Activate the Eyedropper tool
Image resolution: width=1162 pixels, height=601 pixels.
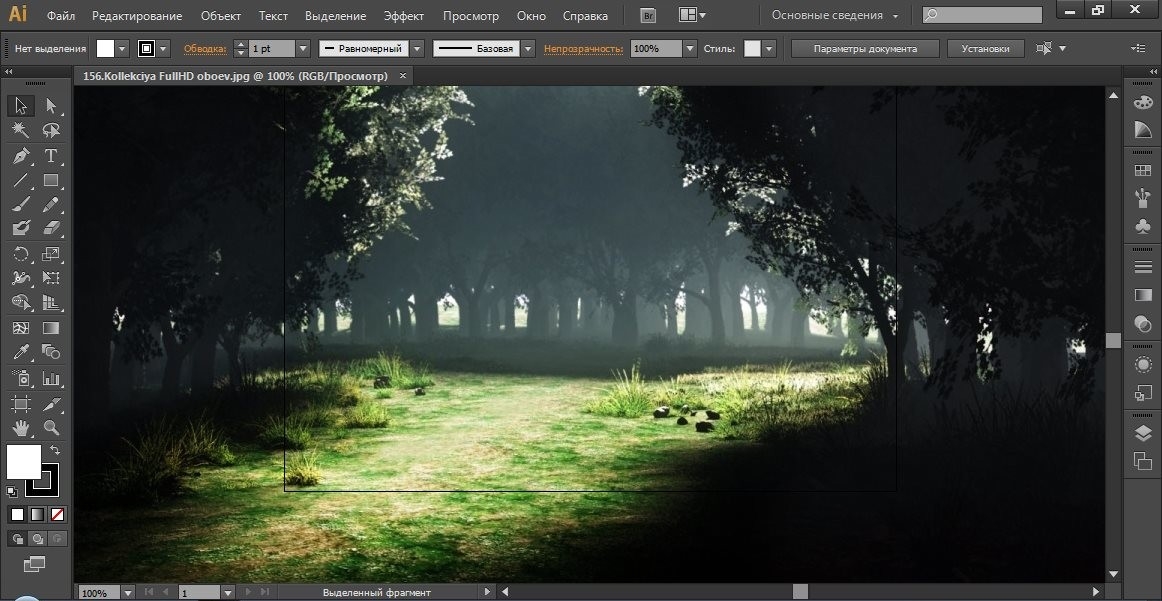point(20,352)
